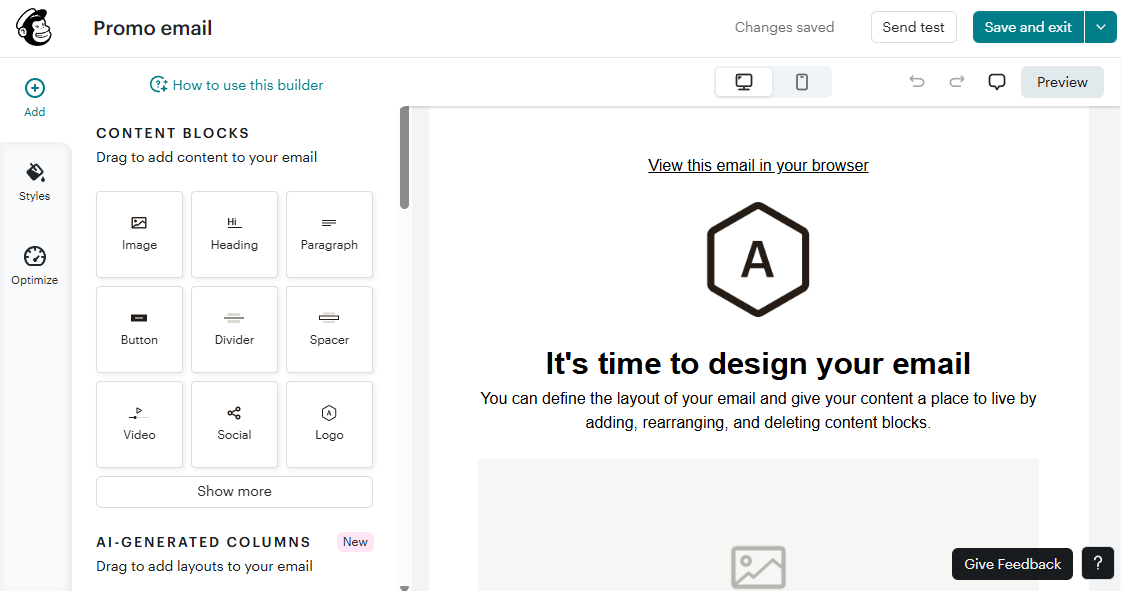Select the Button content block
Screen dimensions: 1122x591
[x=139, y=329]
